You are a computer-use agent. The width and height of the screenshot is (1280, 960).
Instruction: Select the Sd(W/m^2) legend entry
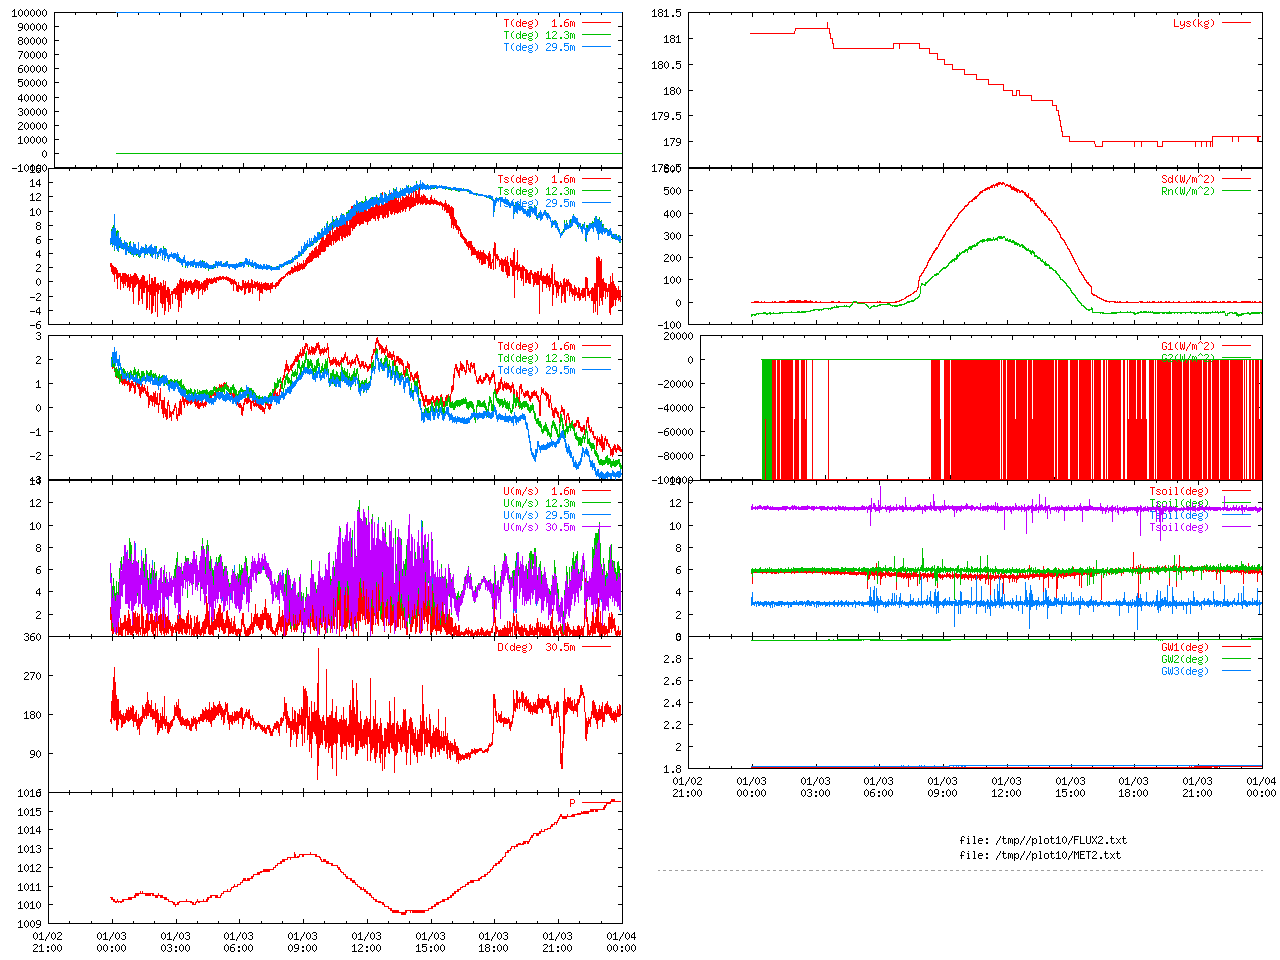pos(1188,180)
